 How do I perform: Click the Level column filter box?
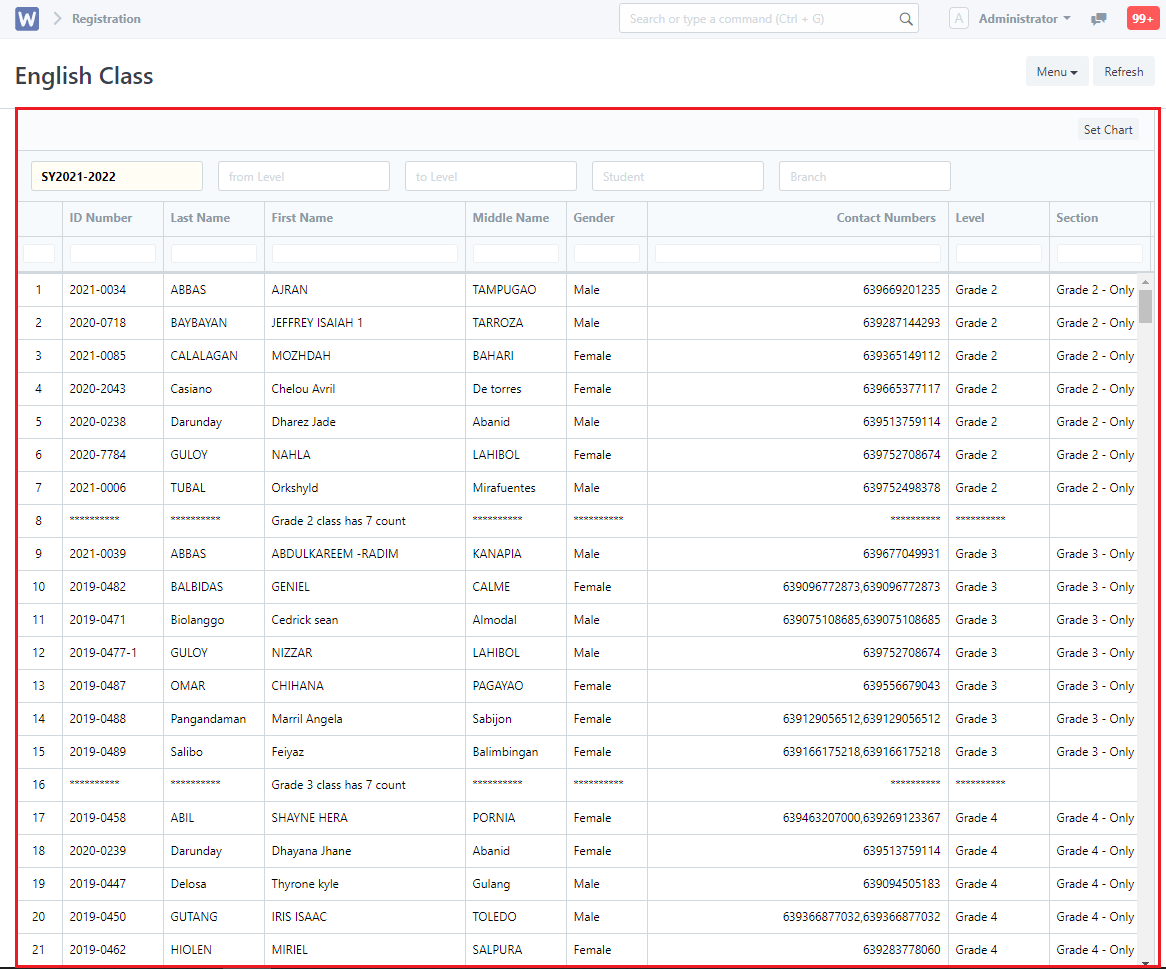[999, 254]
